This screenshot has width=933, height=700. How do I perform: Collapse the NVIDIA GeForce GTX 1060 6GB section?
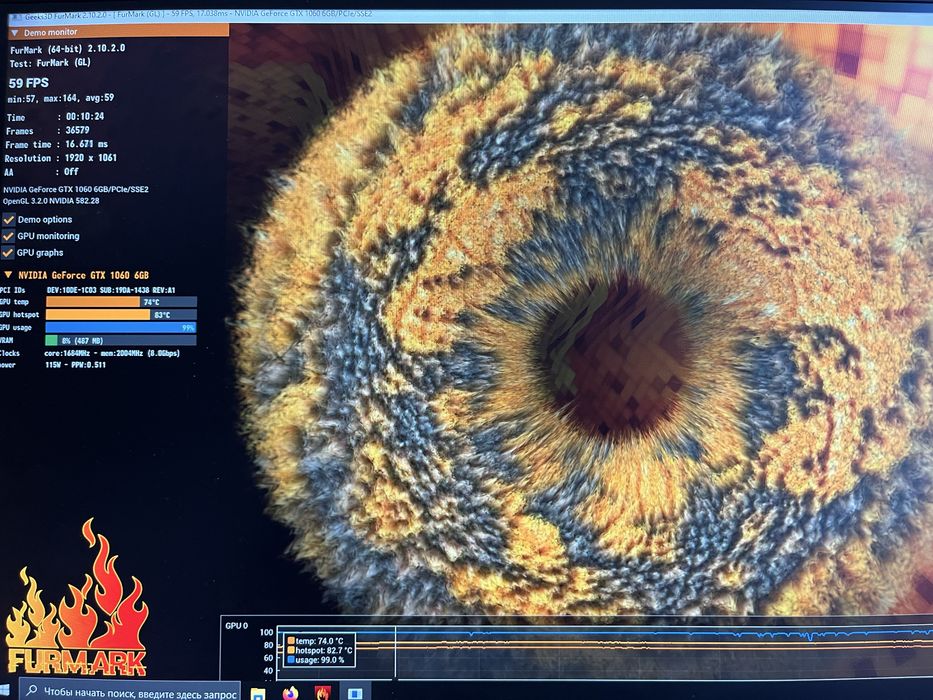(8, 275)
